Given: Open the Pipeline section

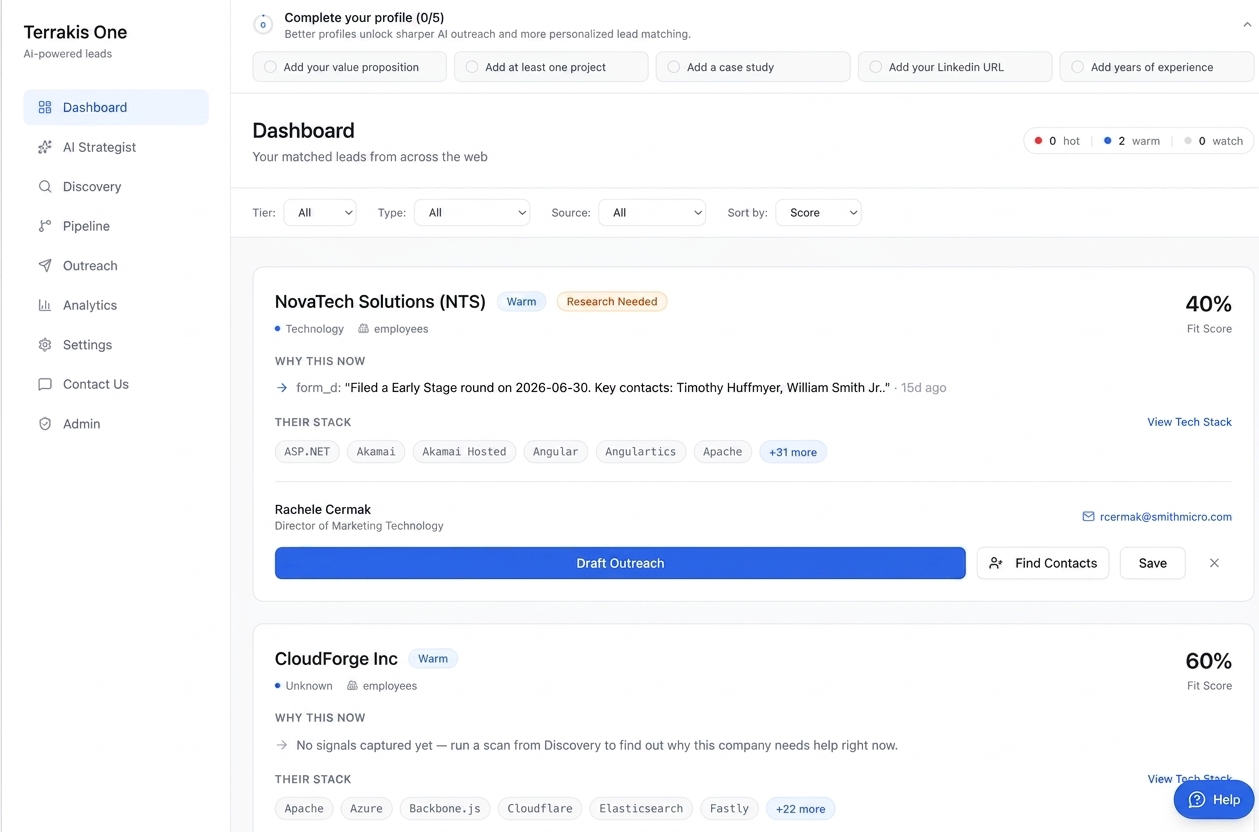Looking at the screenshot, I should 116,226.
